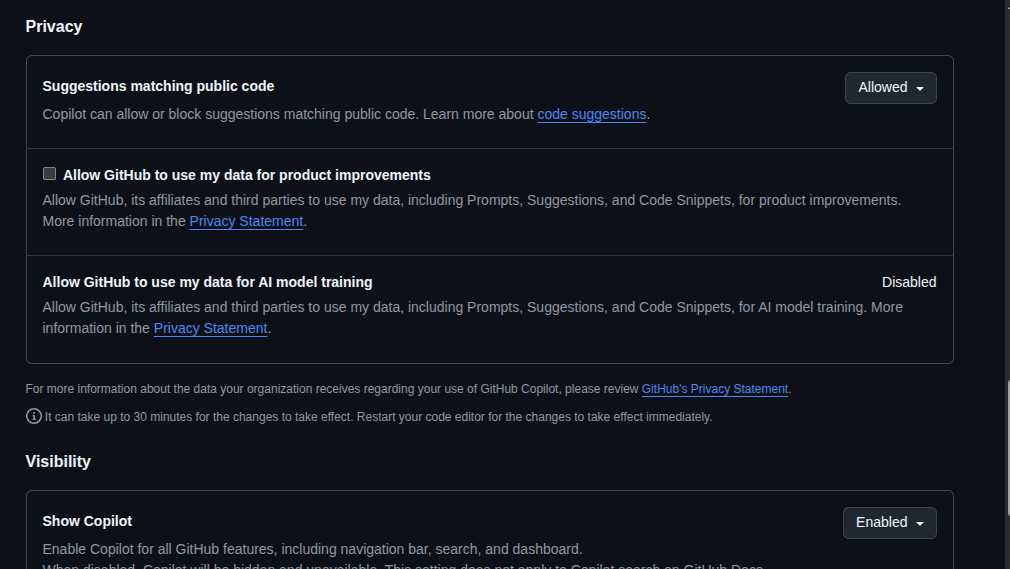Click the 'Enable Copilot for all GitHub features' description
Viewport: 1010px width, 569px height.
[x=311, y=549]
